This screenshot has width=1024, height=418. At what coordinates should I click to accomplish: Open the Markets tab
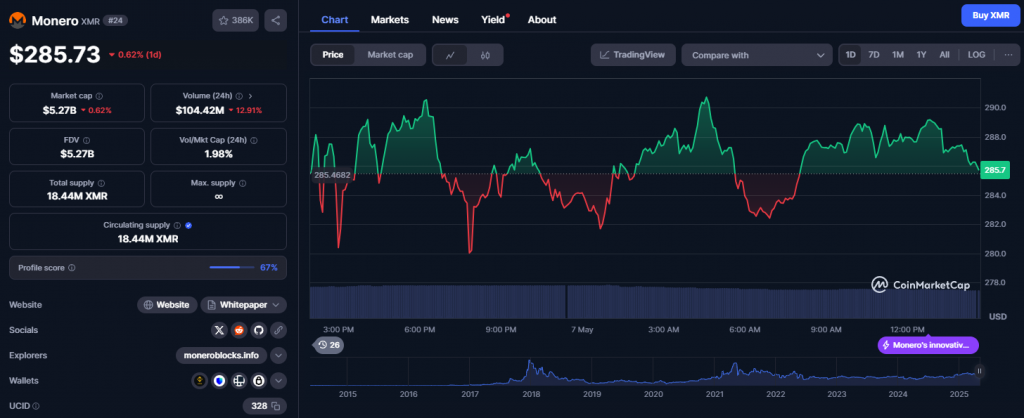390,20
